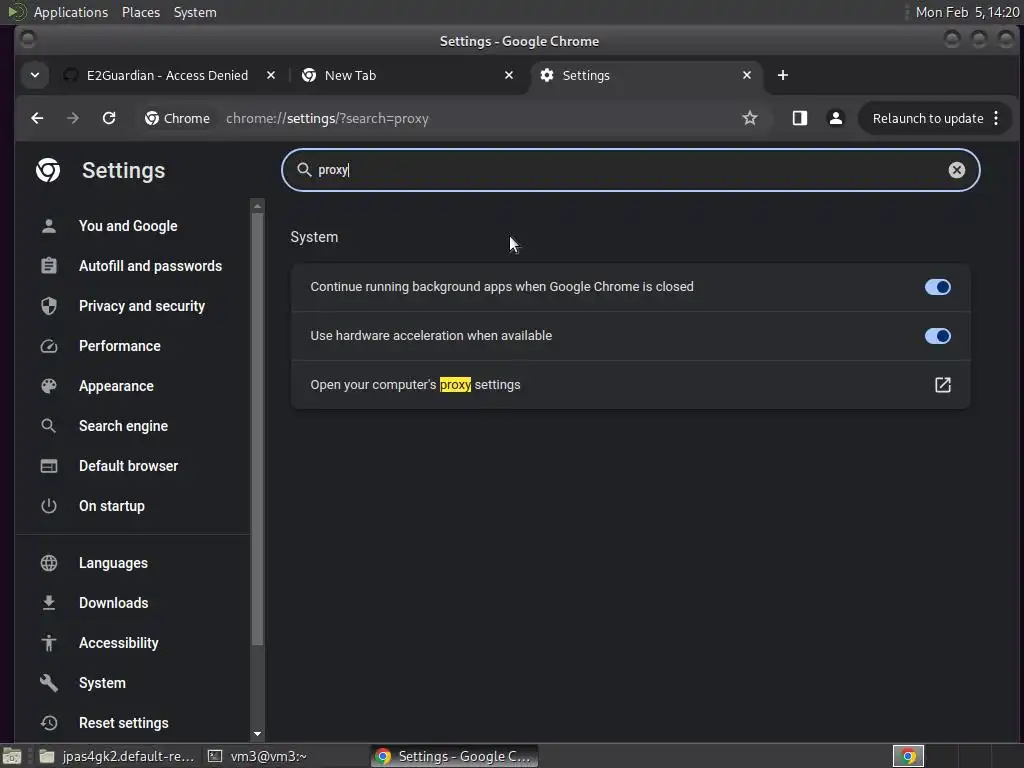Click the Autofill clipboard icon

49,266
